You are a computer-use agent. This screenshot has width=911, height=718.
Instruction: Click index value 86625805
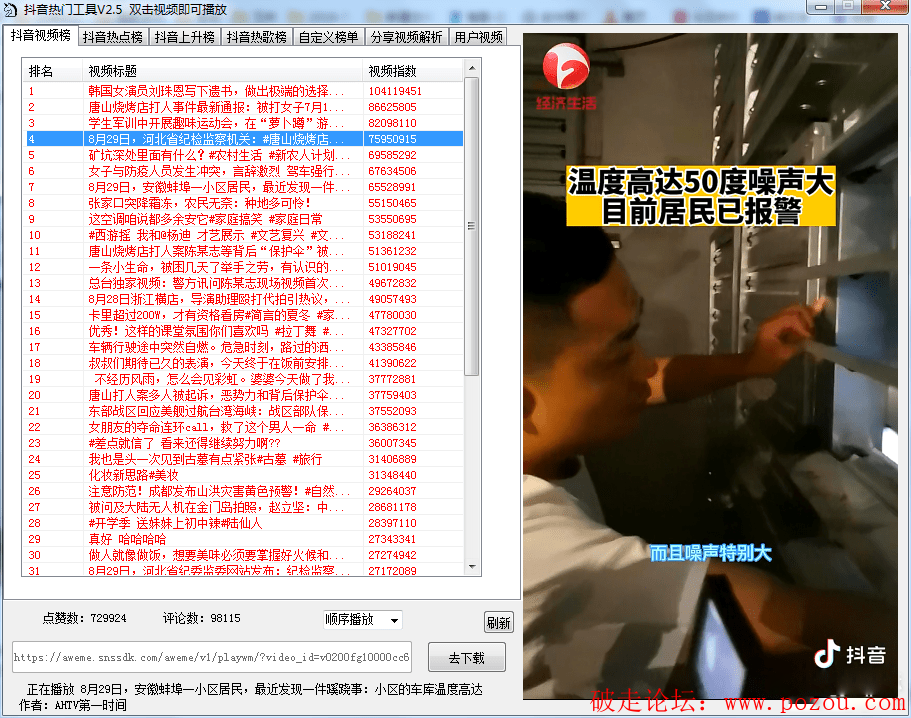tap(392, 107)
